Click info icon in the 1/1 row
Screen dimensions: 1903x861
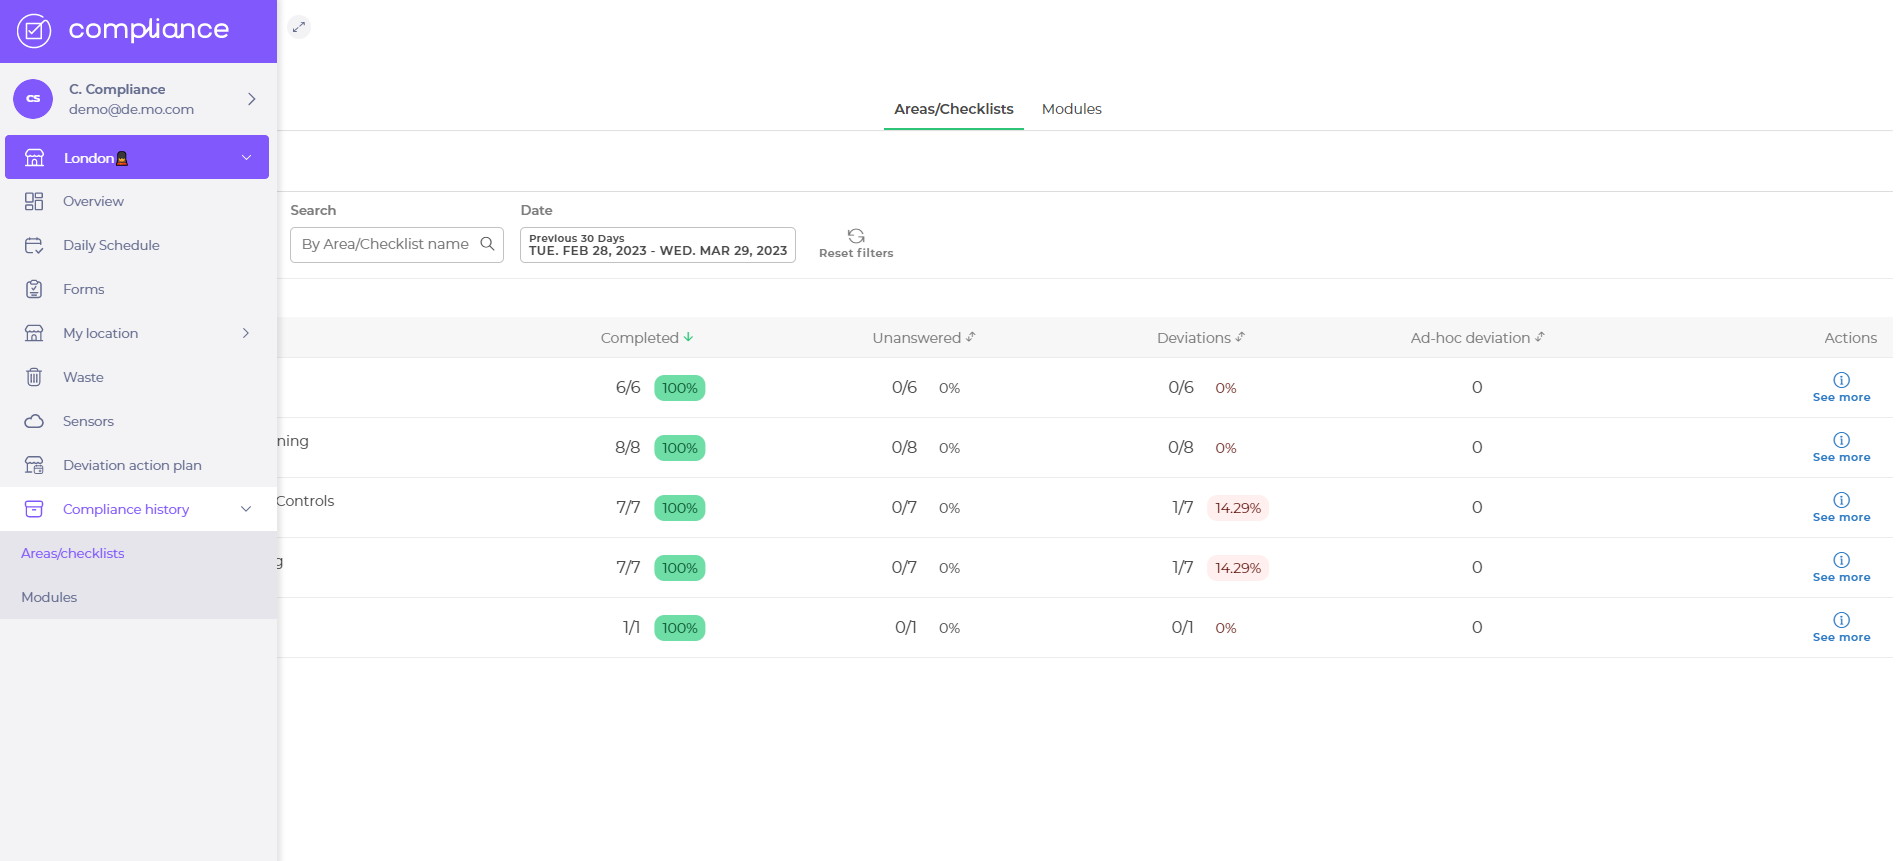pyautogui.click(x=1841, y=620)
